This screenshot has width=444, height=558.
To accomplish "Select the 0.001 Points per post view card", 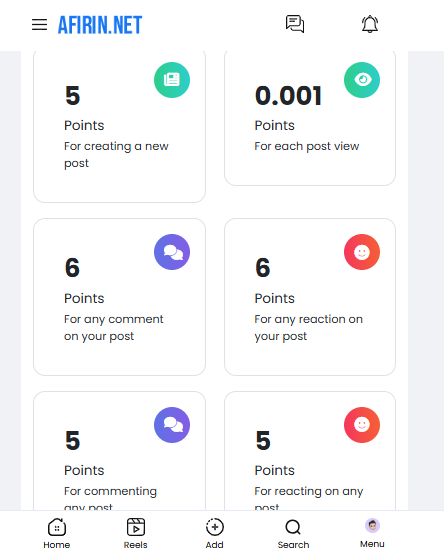I will pyautogui.click(x=310, y=118).
